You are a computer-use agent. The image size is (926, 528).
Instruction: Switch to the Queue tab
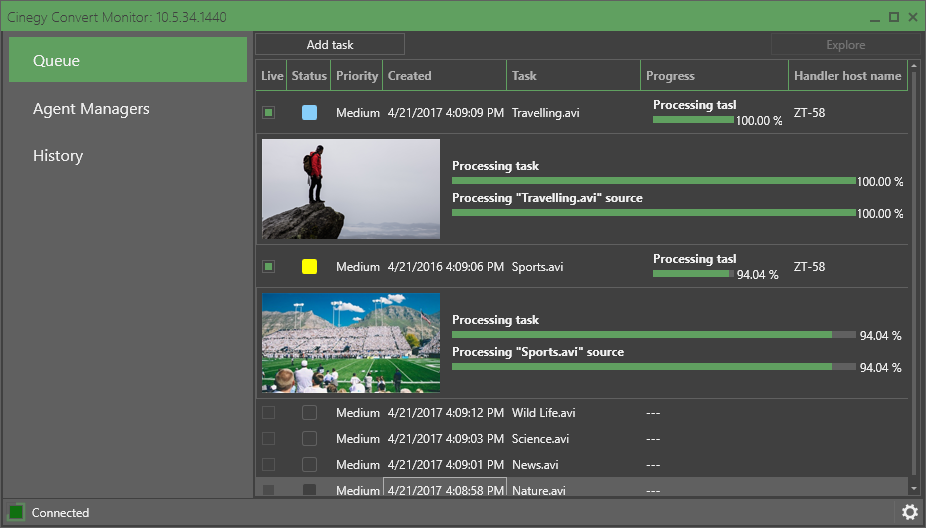pos(128,60)
